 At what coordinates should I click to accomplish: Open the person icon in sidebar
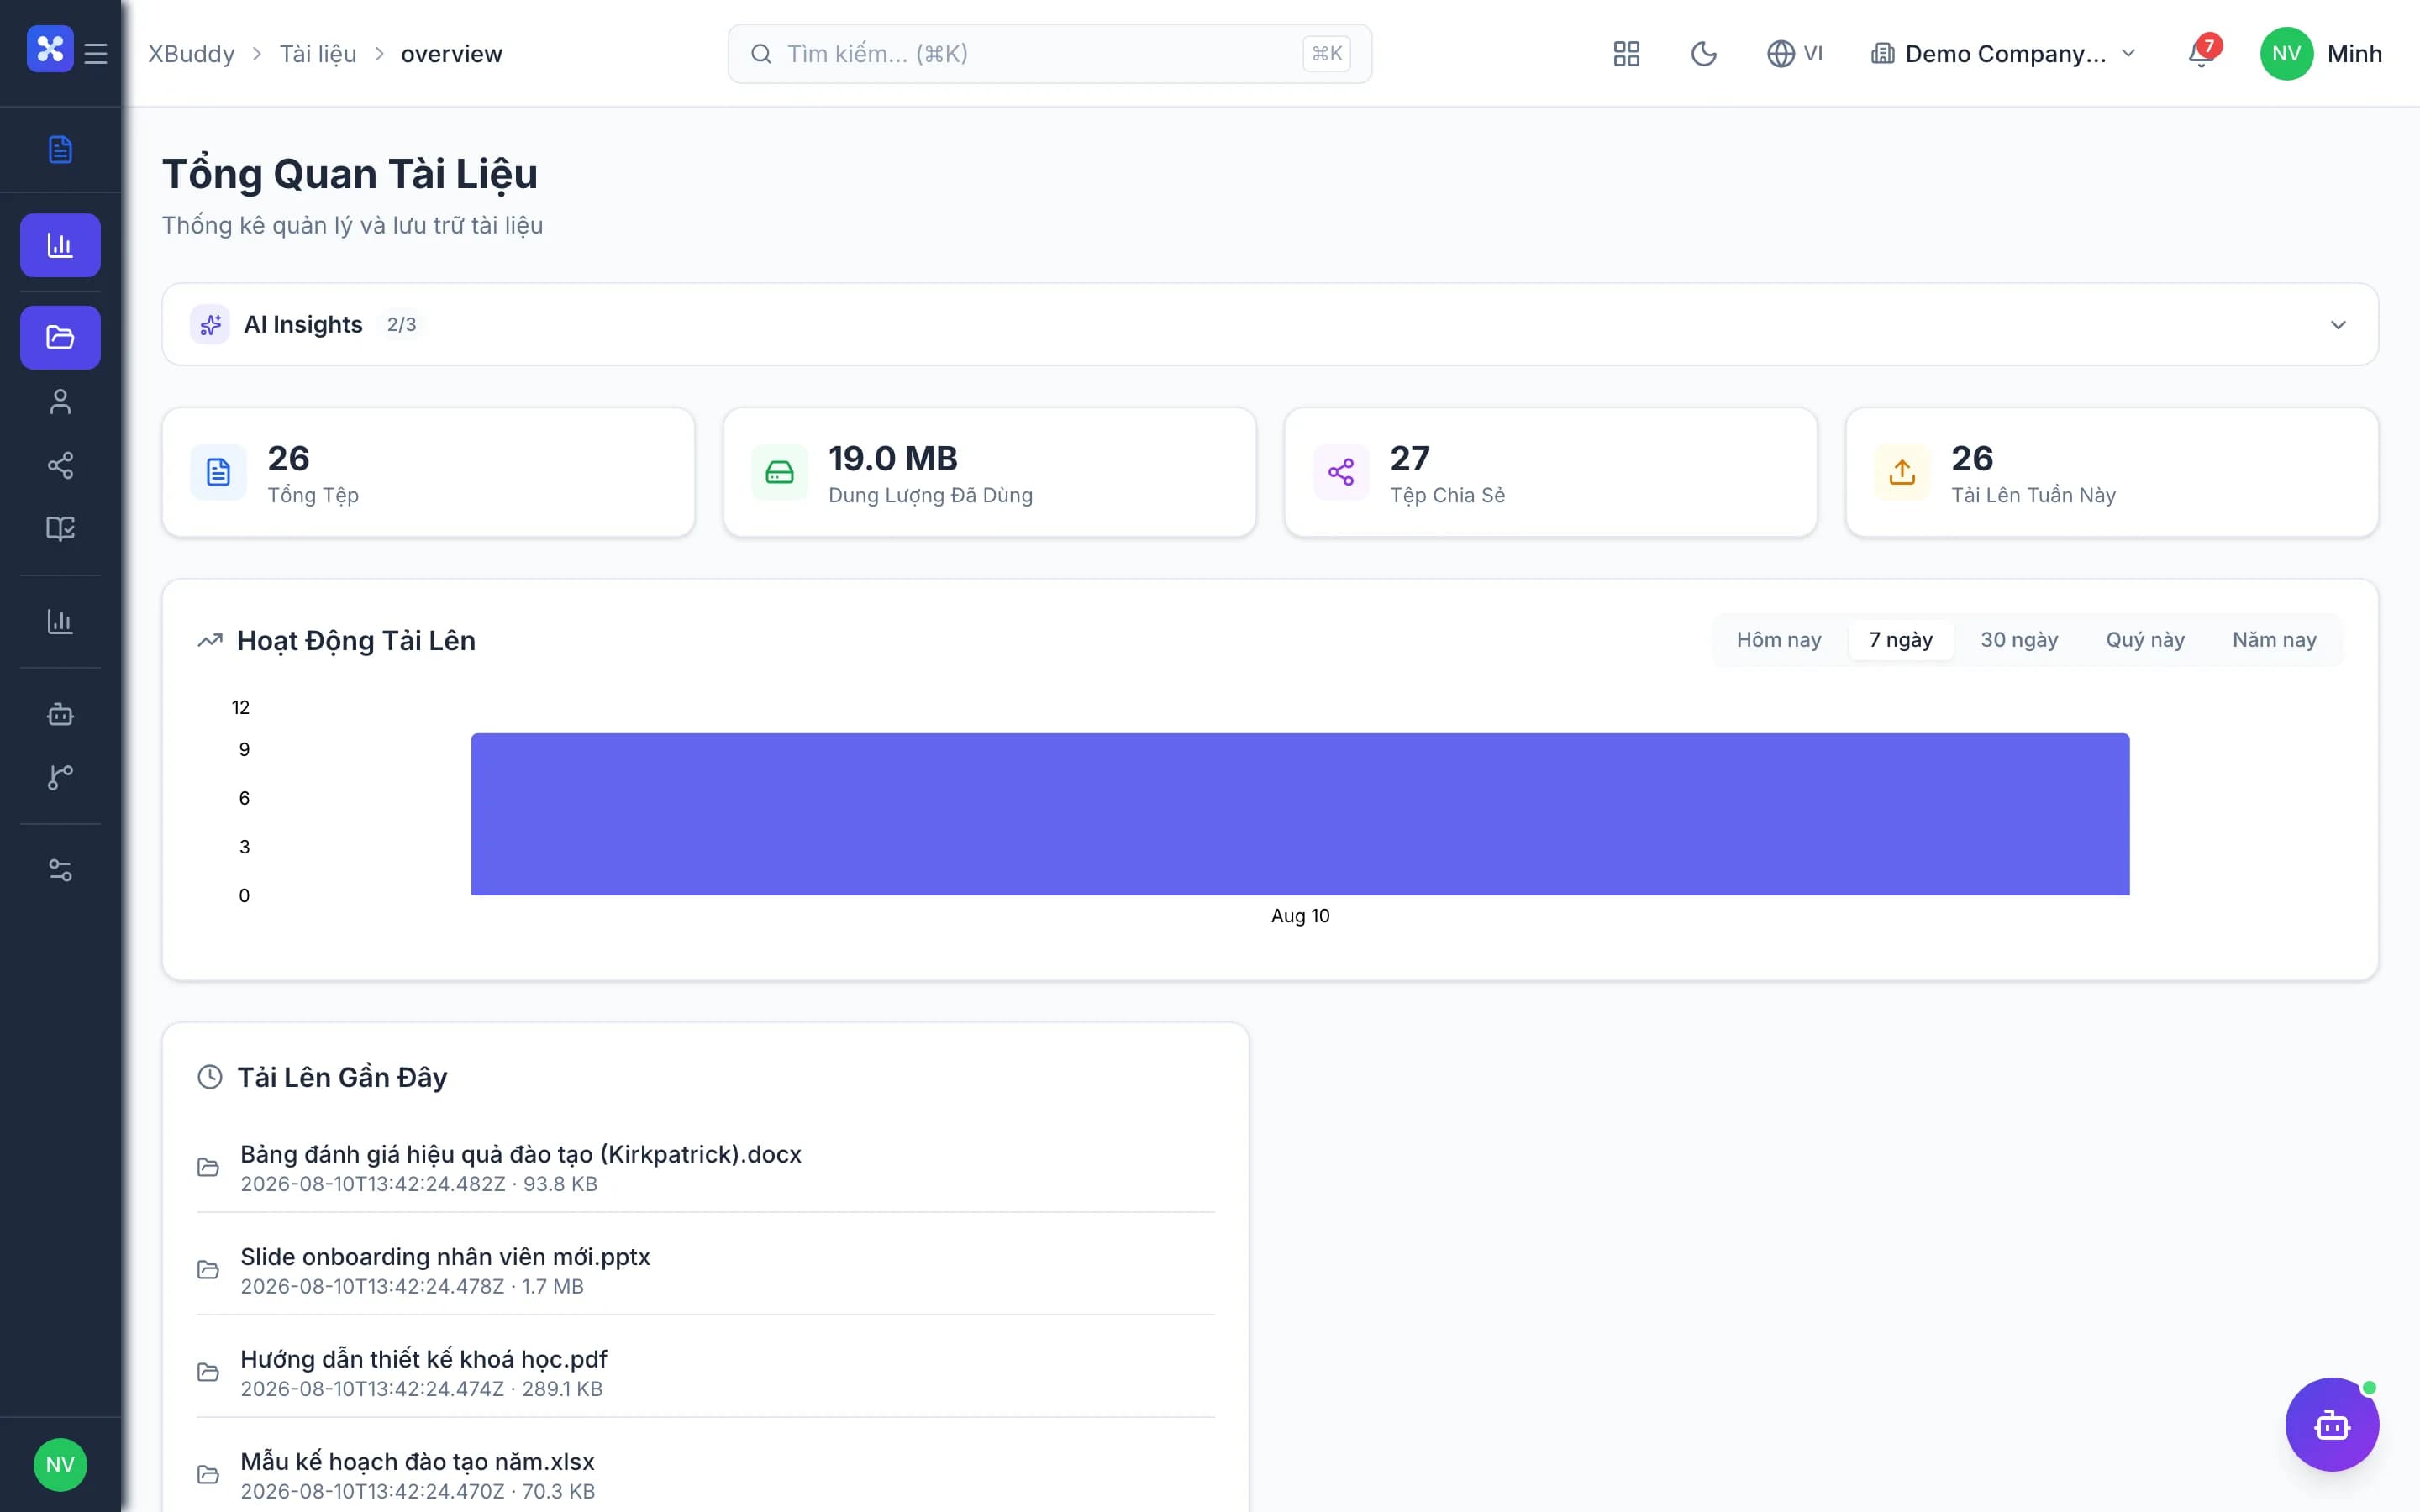click(x=60, y=401)
